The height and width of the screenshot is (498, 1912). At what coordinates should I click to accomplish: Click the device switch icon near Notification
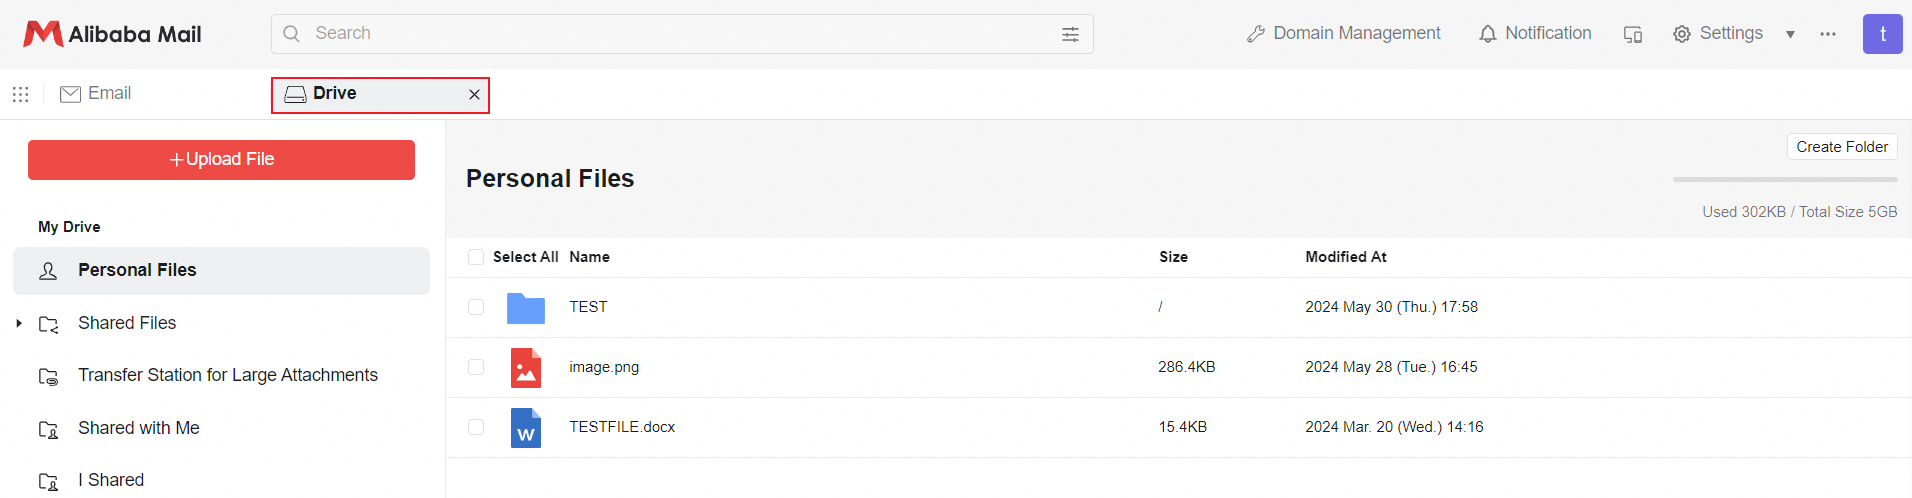(1633, 34)
